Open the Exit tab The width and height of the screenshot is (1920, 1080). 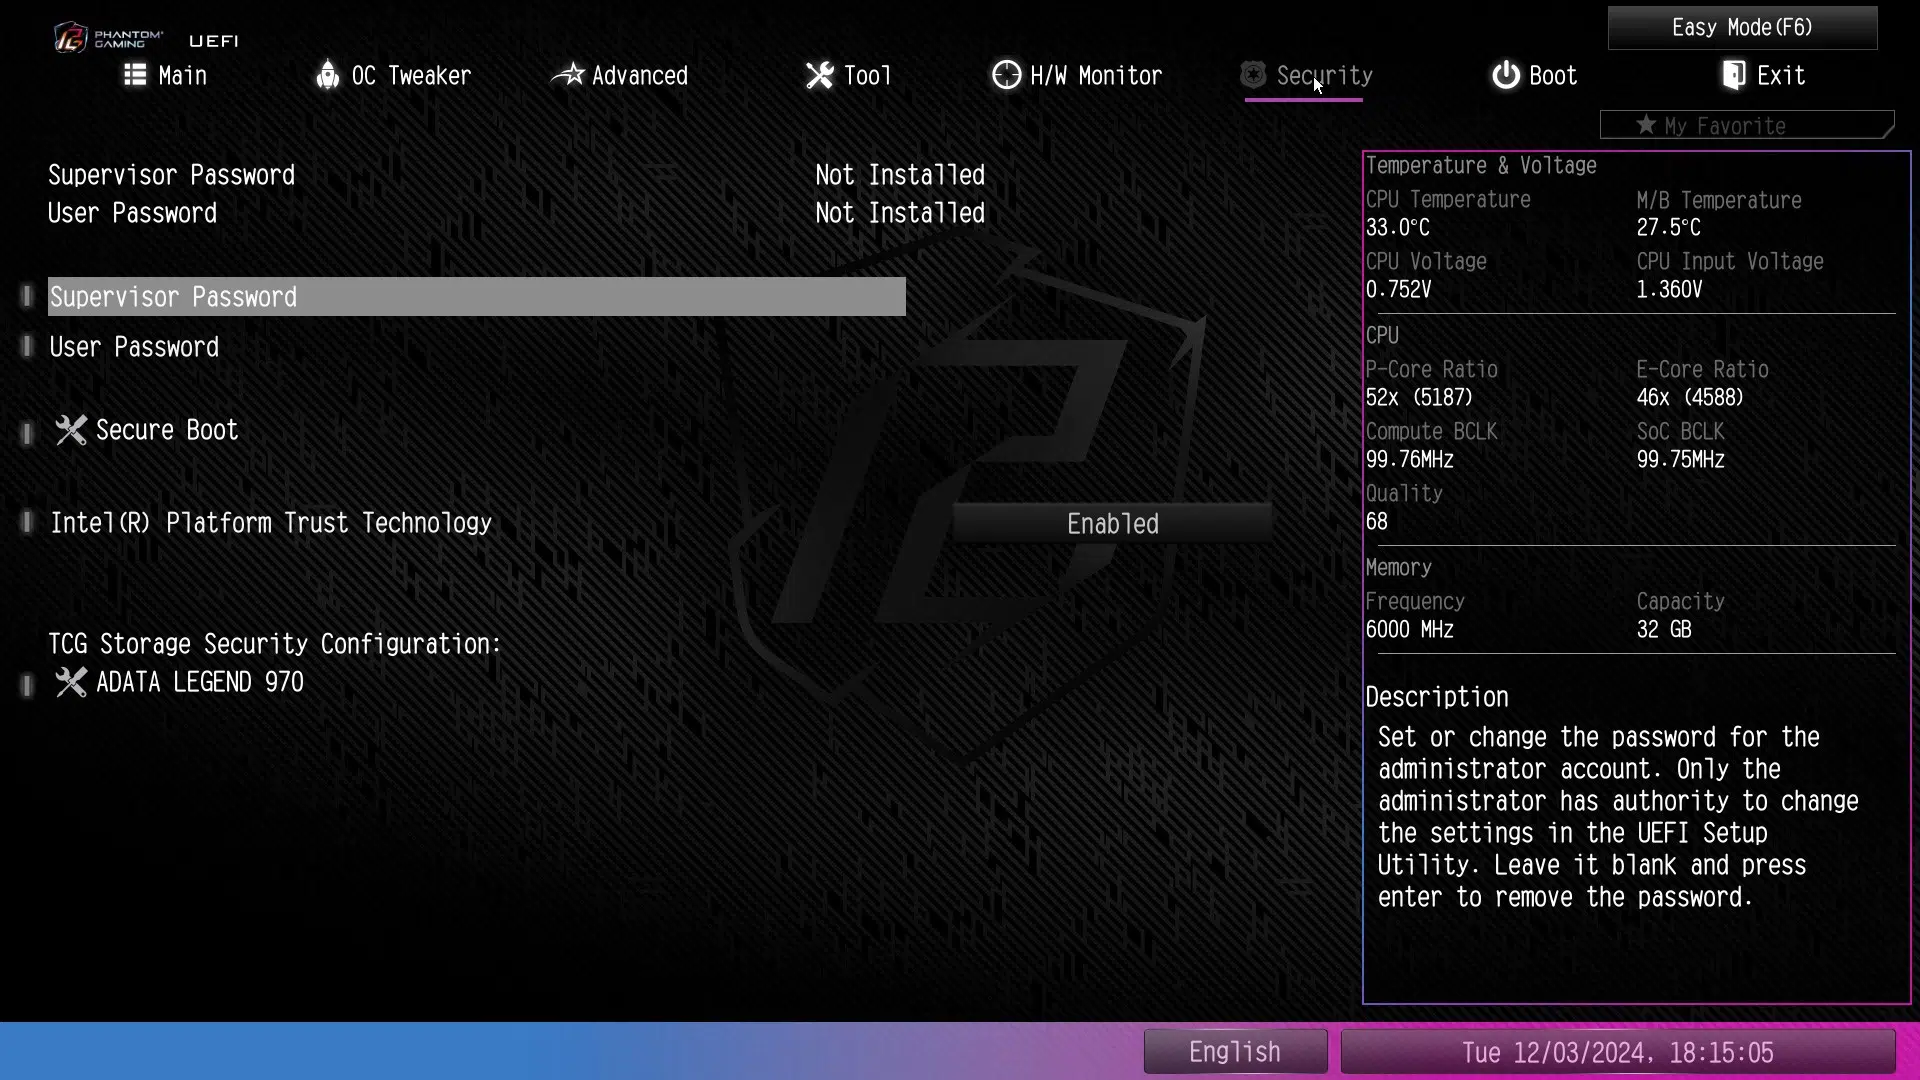tap(1764, 75)
